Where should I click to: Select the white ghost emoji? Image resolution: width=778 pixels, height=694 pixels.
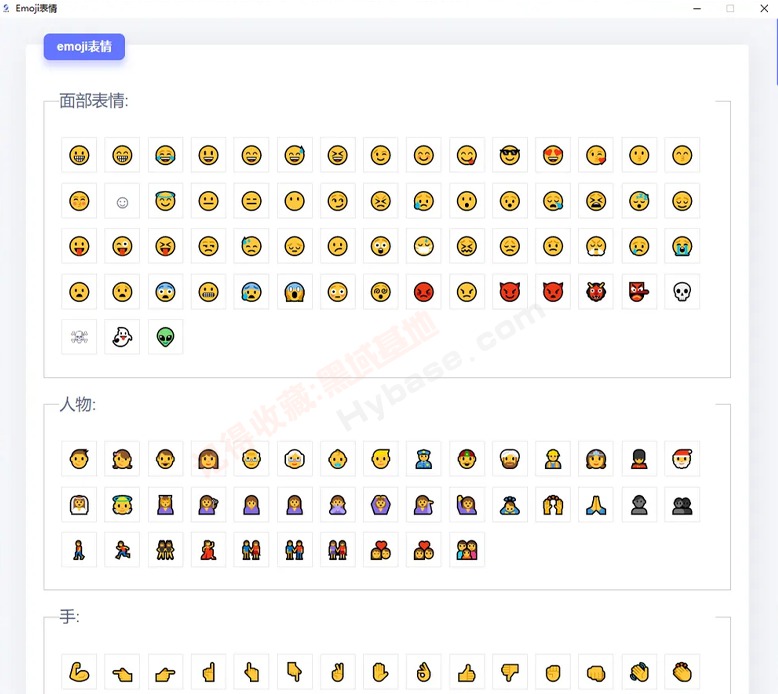122,337
